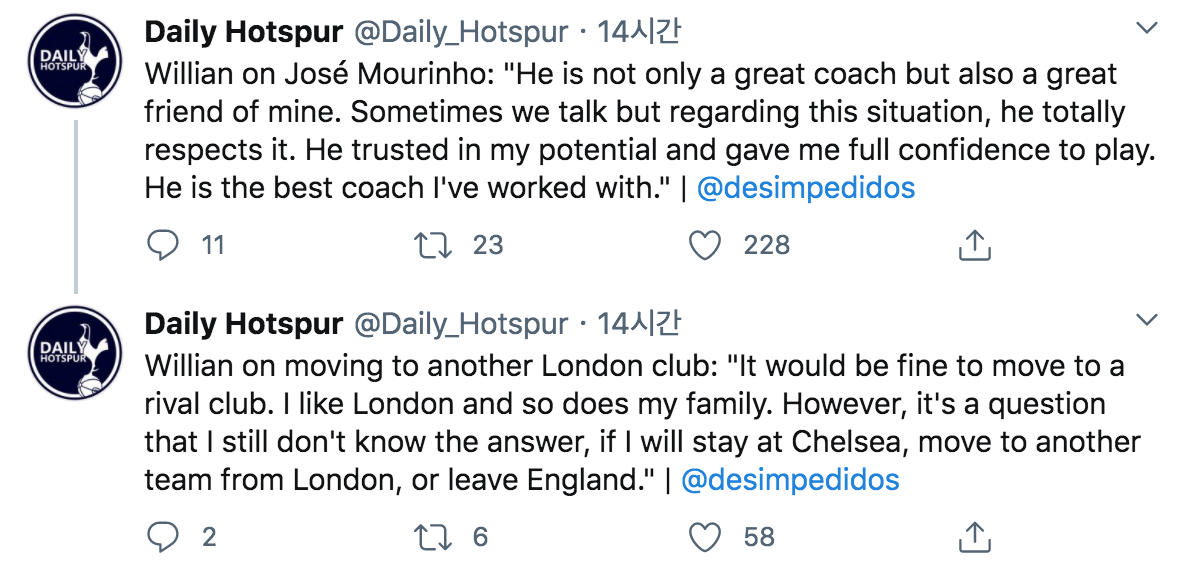The width and height of the screenshot is (1188, 566).
Task: Share the London club tweet
Action: point(973,538)
